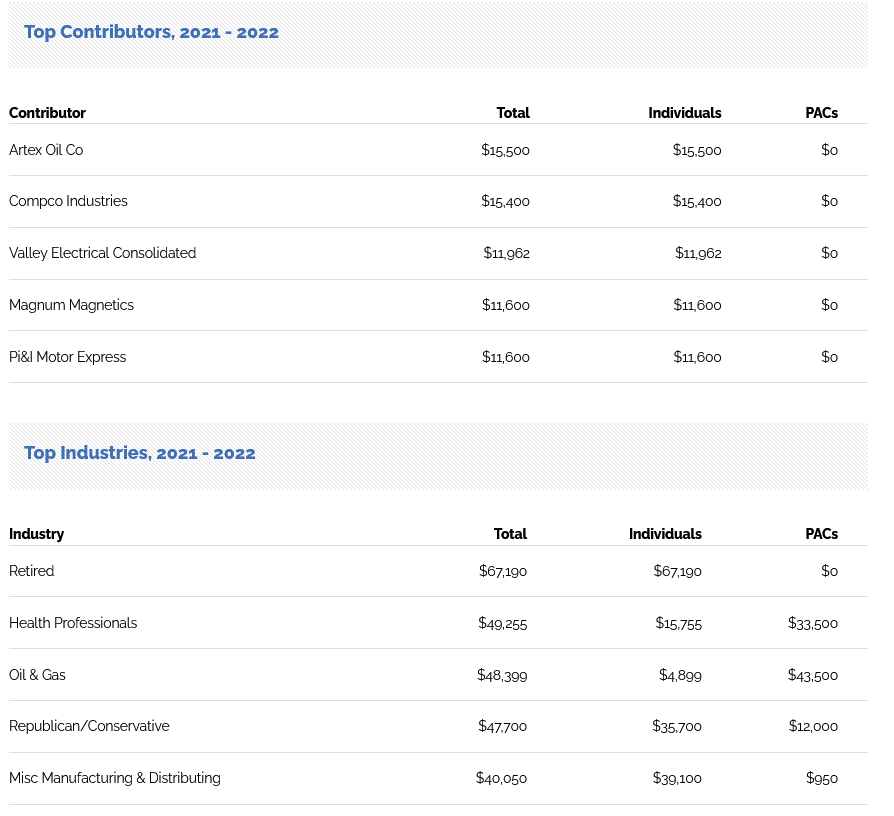
Task: Click the "$12,000" PACs amount for Republican/Conservative
Action: 814,726
